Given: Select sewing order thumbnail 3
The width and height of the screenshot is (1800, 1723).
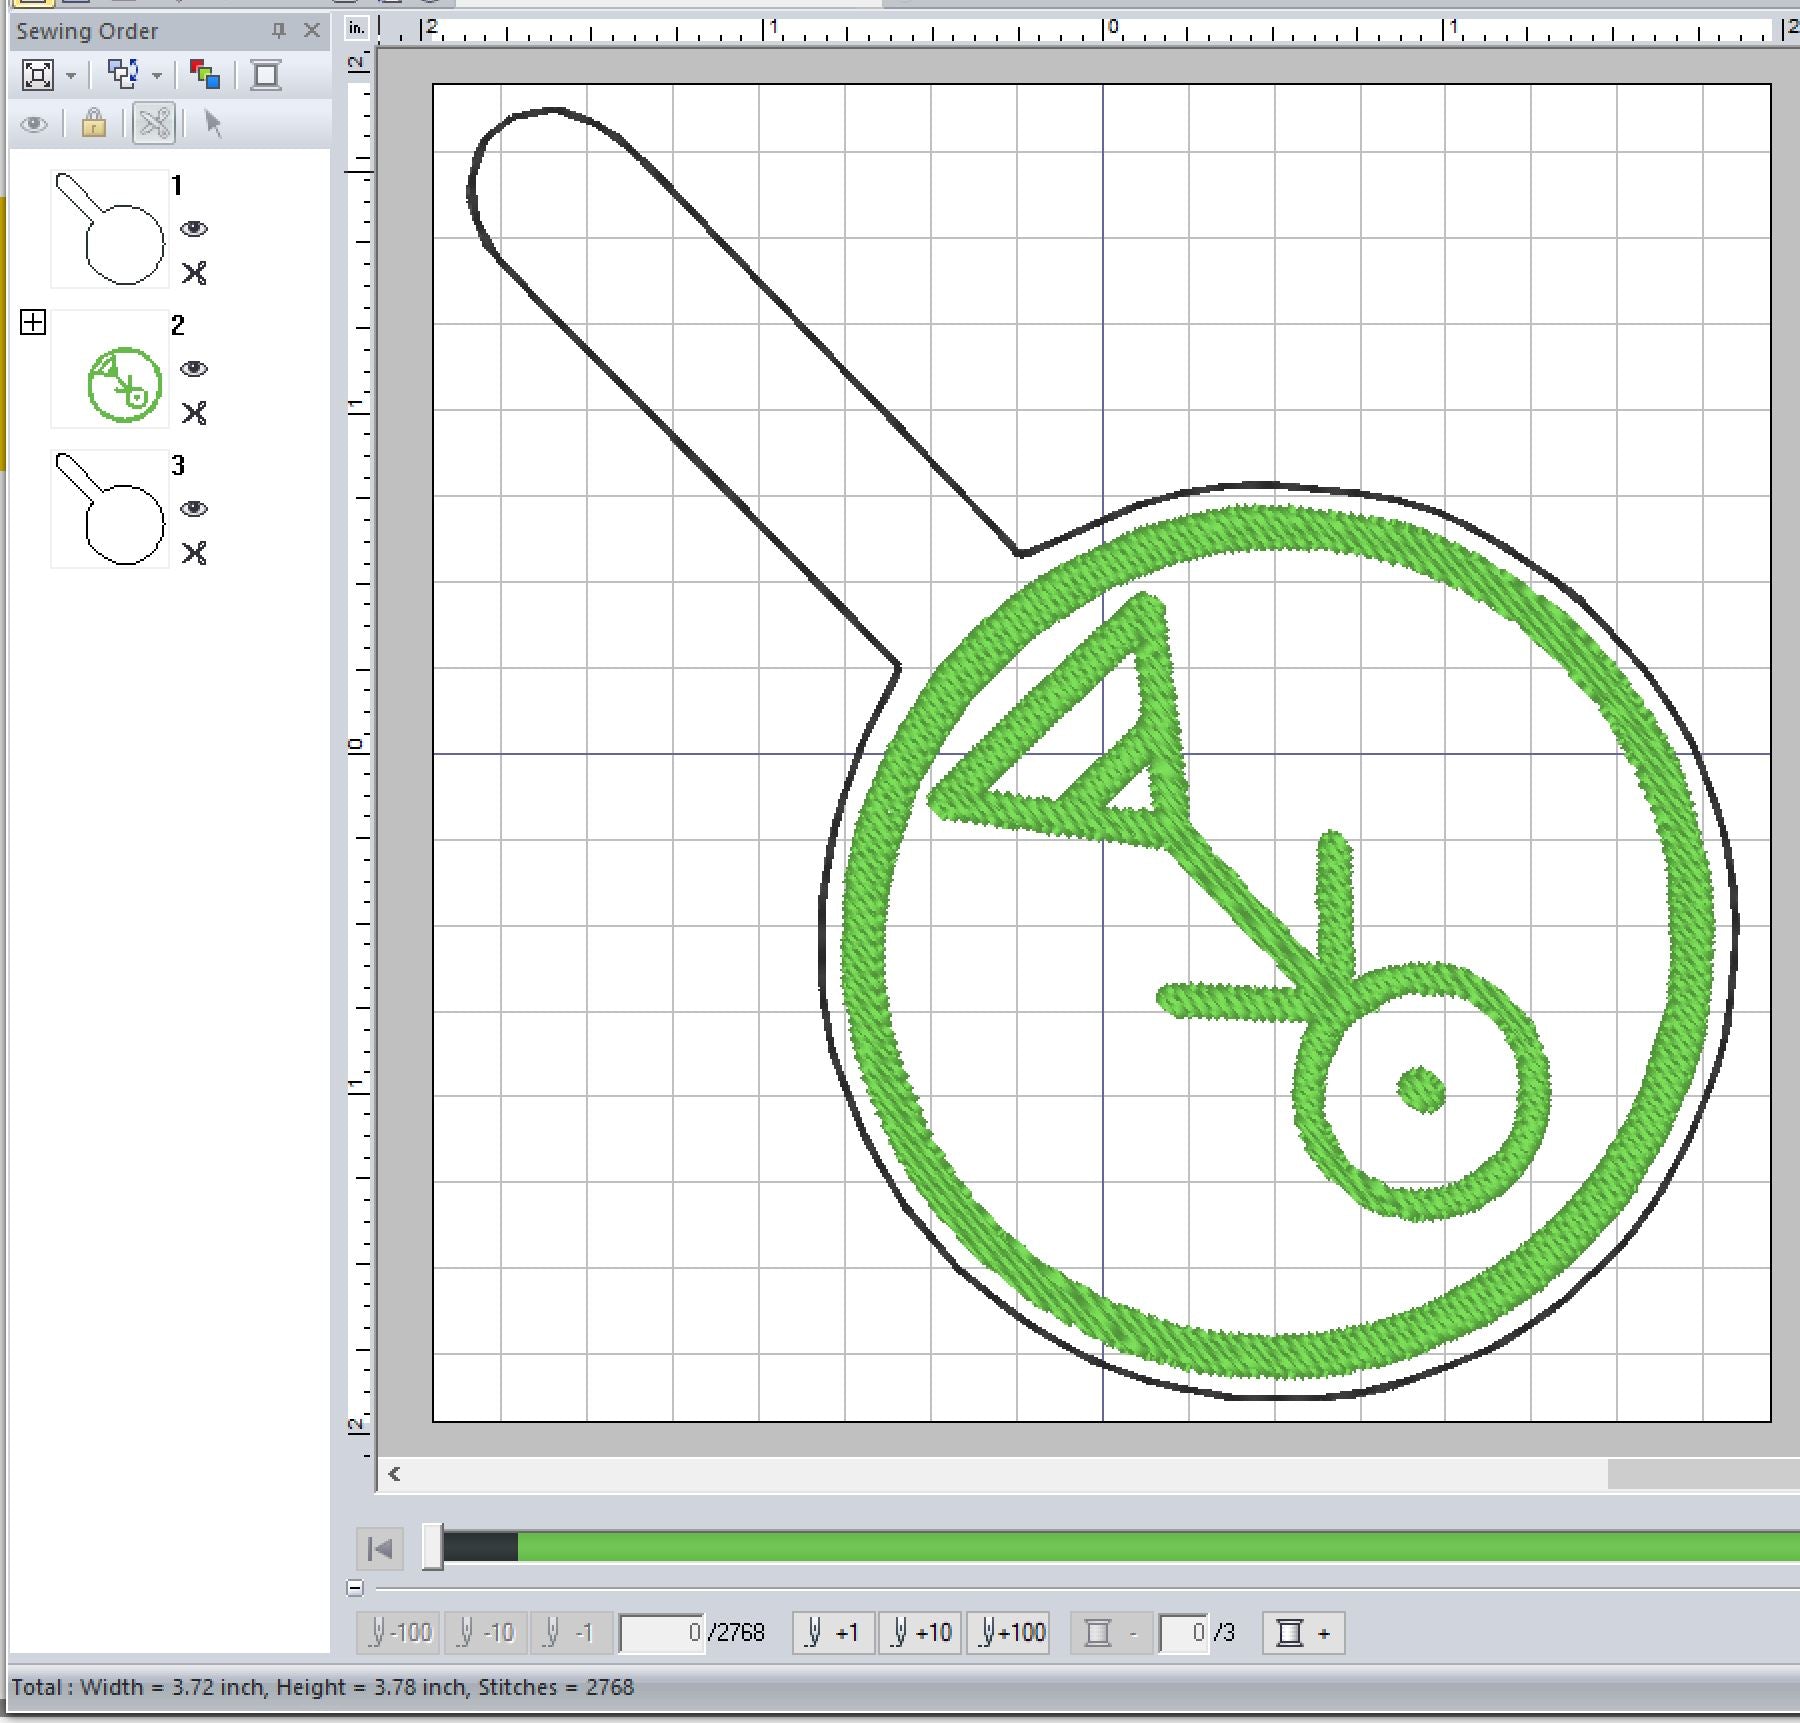Looking at the screenshot, I should click(x=110, y=509).
